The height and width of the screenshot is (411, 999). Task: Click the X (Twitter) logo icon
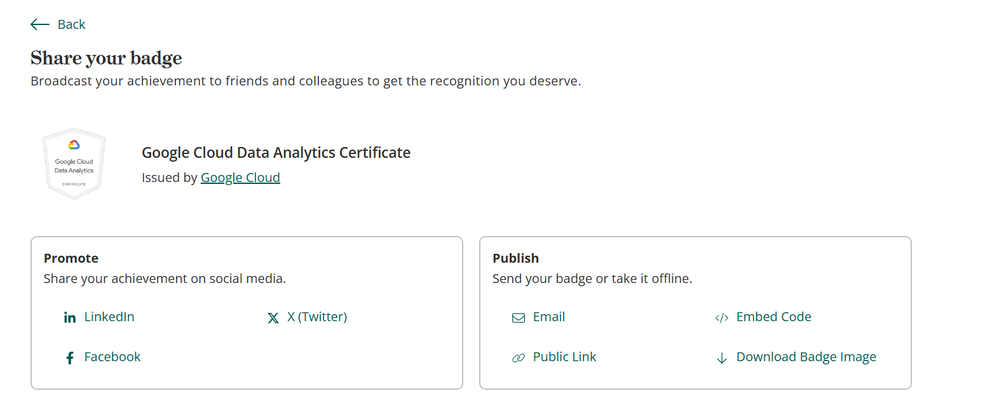[273, 318]
